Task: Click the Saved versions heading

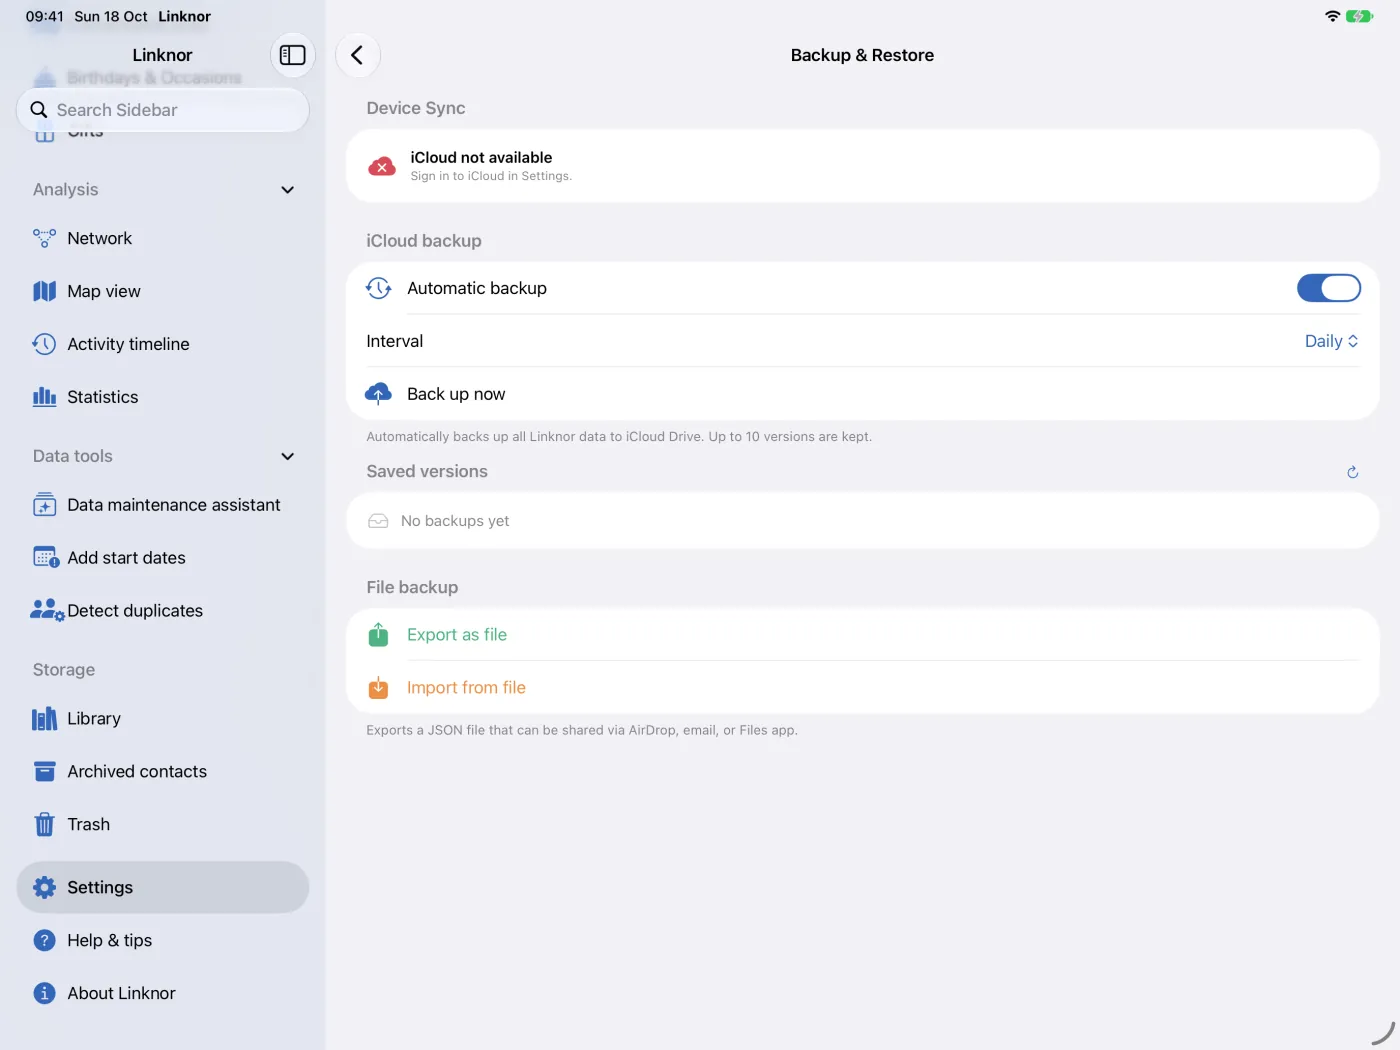Action: 427,472
